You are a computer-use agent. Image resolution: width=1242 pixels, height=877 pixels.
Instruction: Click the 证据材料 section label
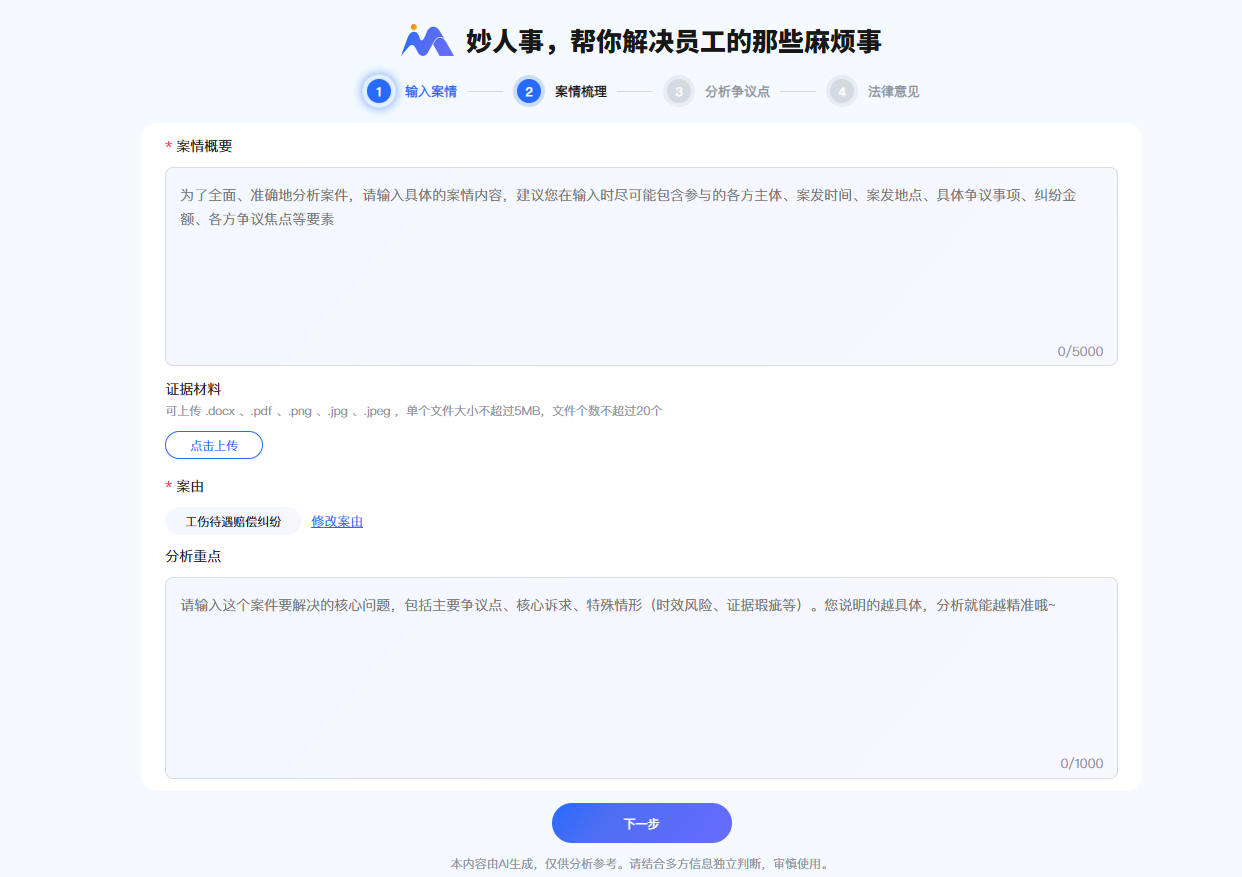coord(193,389)
